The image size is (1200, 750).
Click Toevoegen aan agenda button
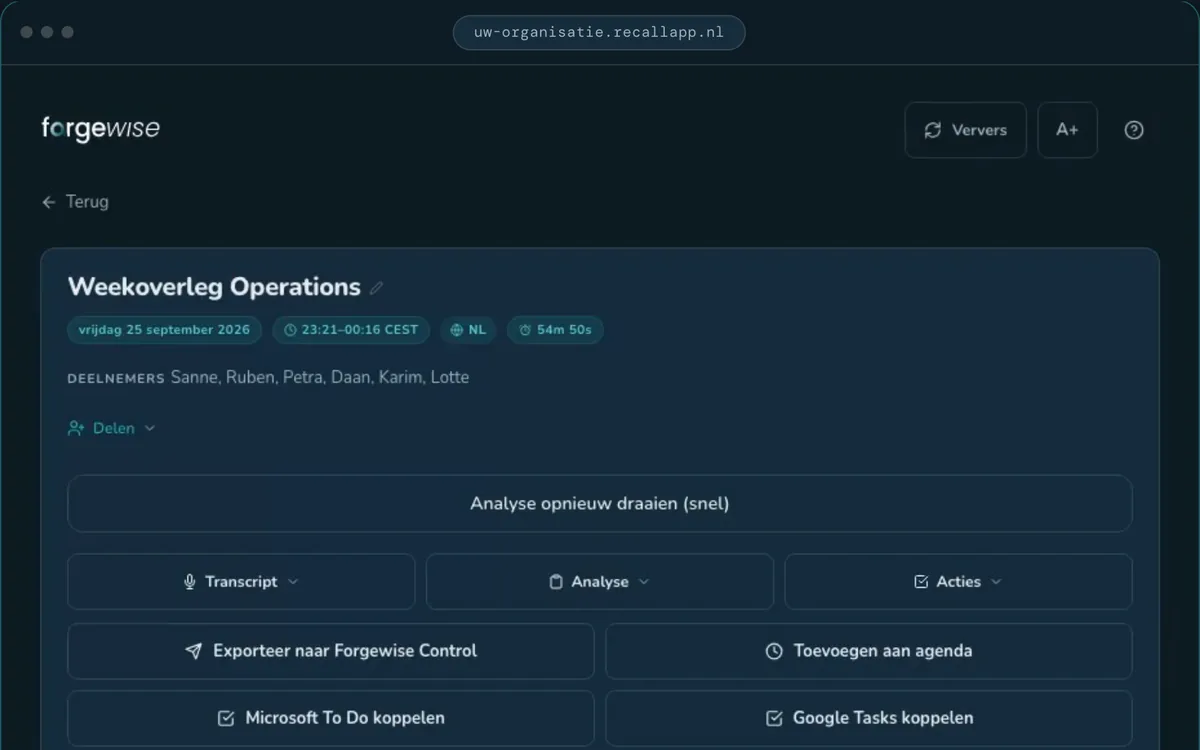pos(869,651)
